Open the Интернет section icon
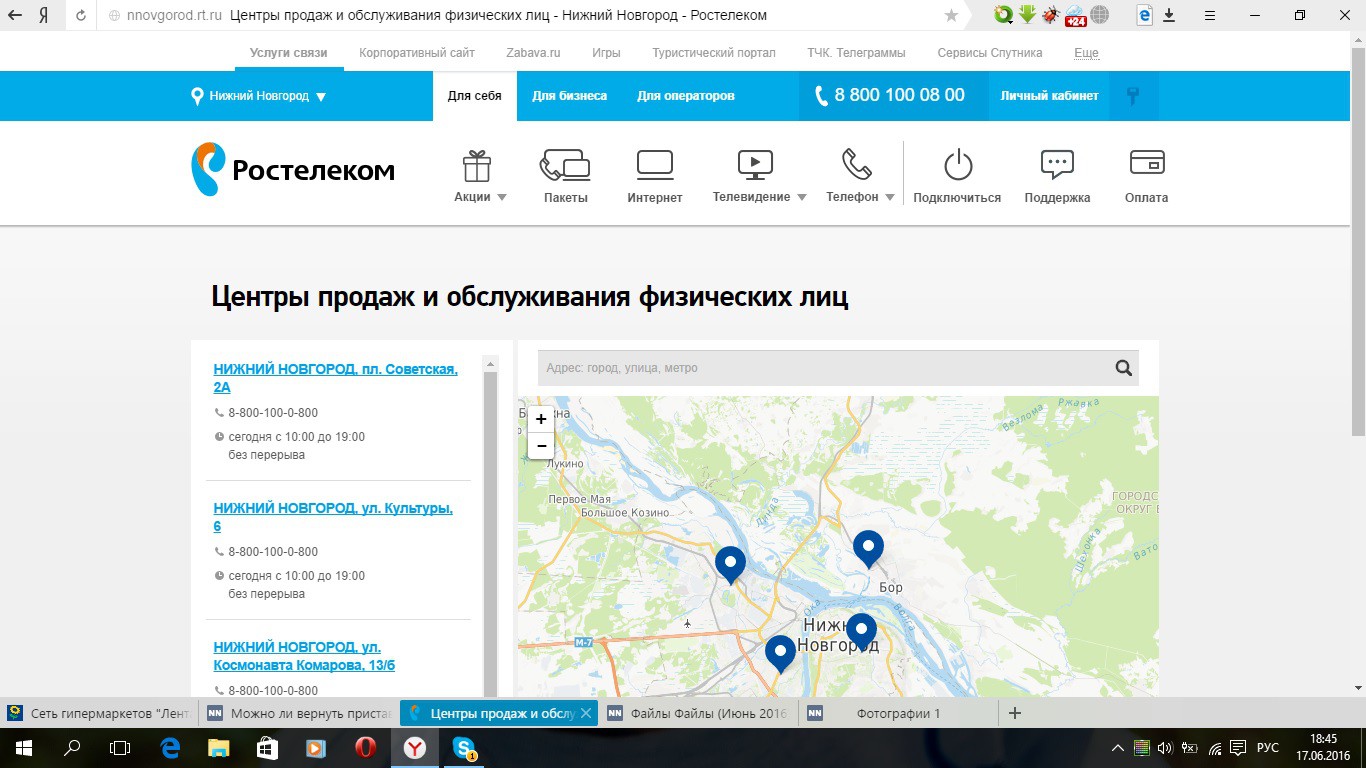 [x=655, y=165]
